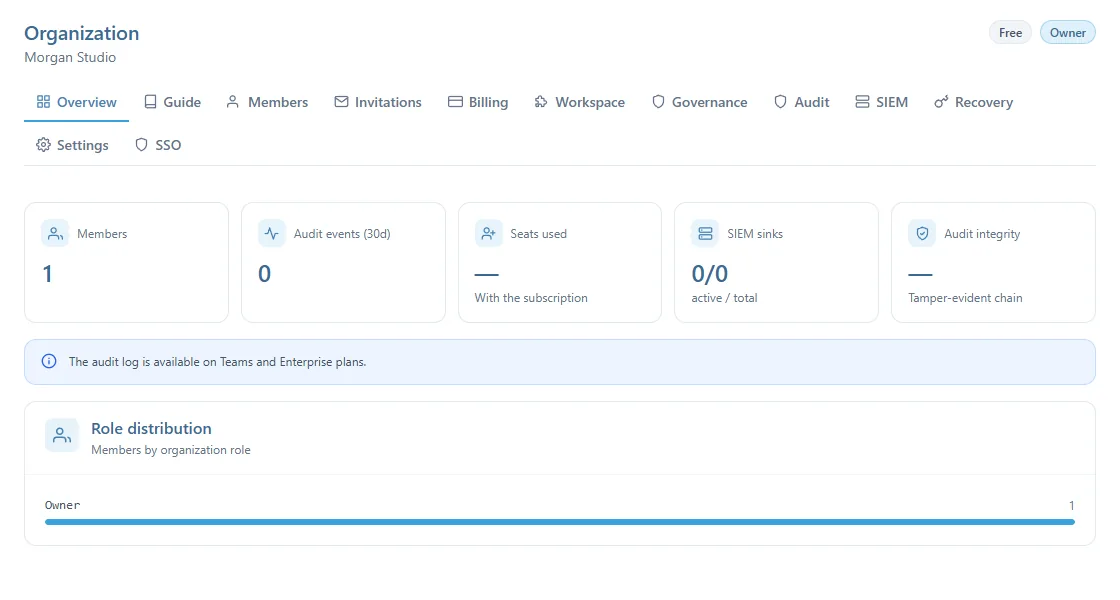Open the Governance tab

point(699,102)
